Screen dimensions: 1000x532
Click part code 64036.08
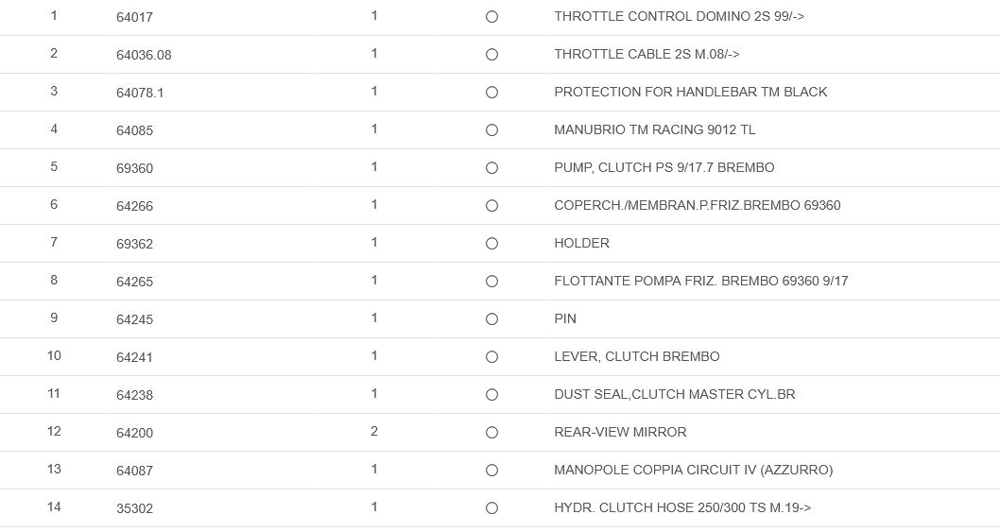click(143, 55)
